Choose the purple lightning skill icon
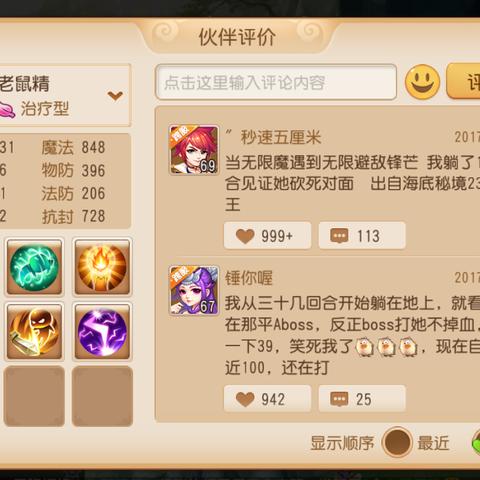Screen dimensions: 480x480 pyautogui.click(x=102, y=332)
